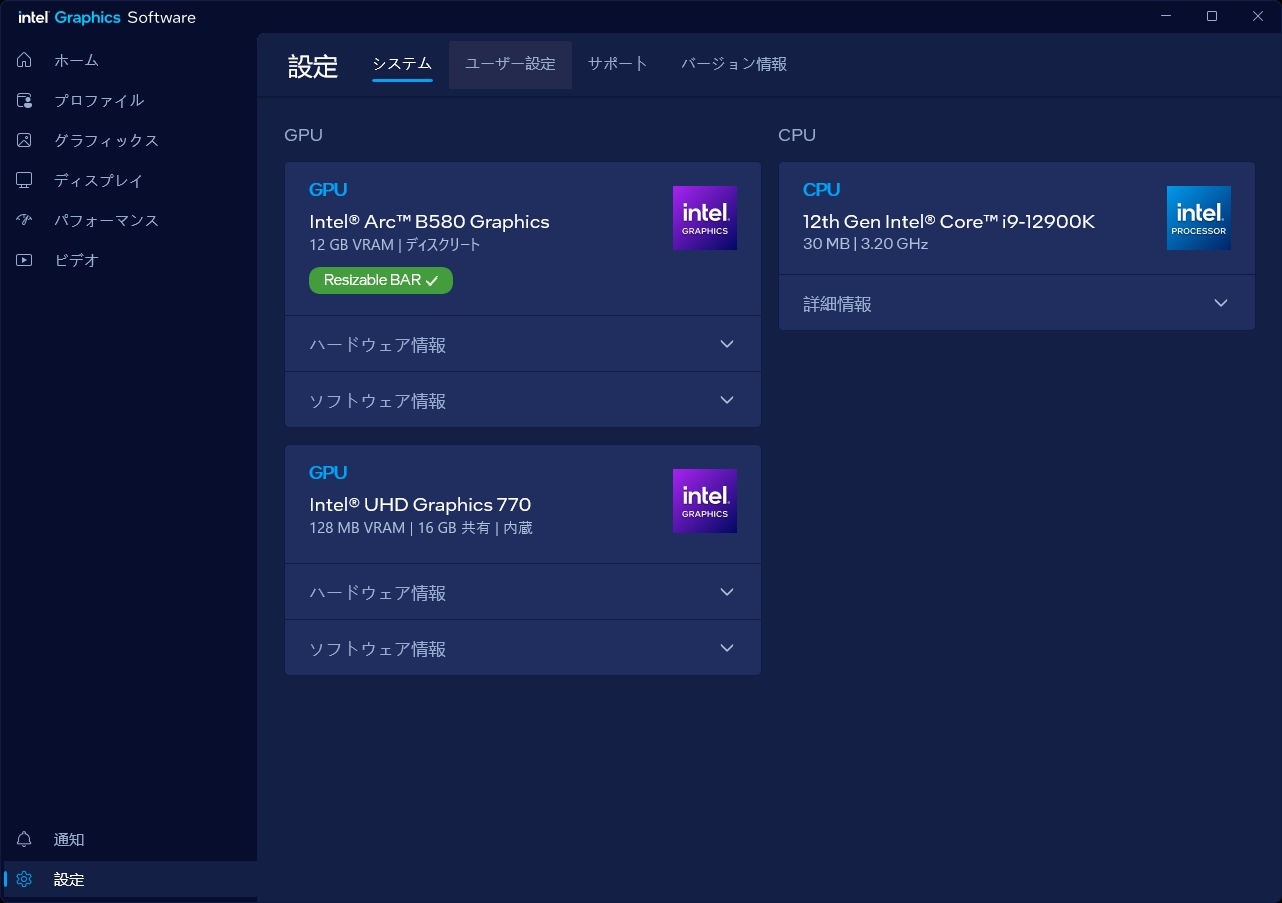This screenshot has height=903, width=1282.
Task: Open ディスプレイ in the sidebar
Action: 128,180
